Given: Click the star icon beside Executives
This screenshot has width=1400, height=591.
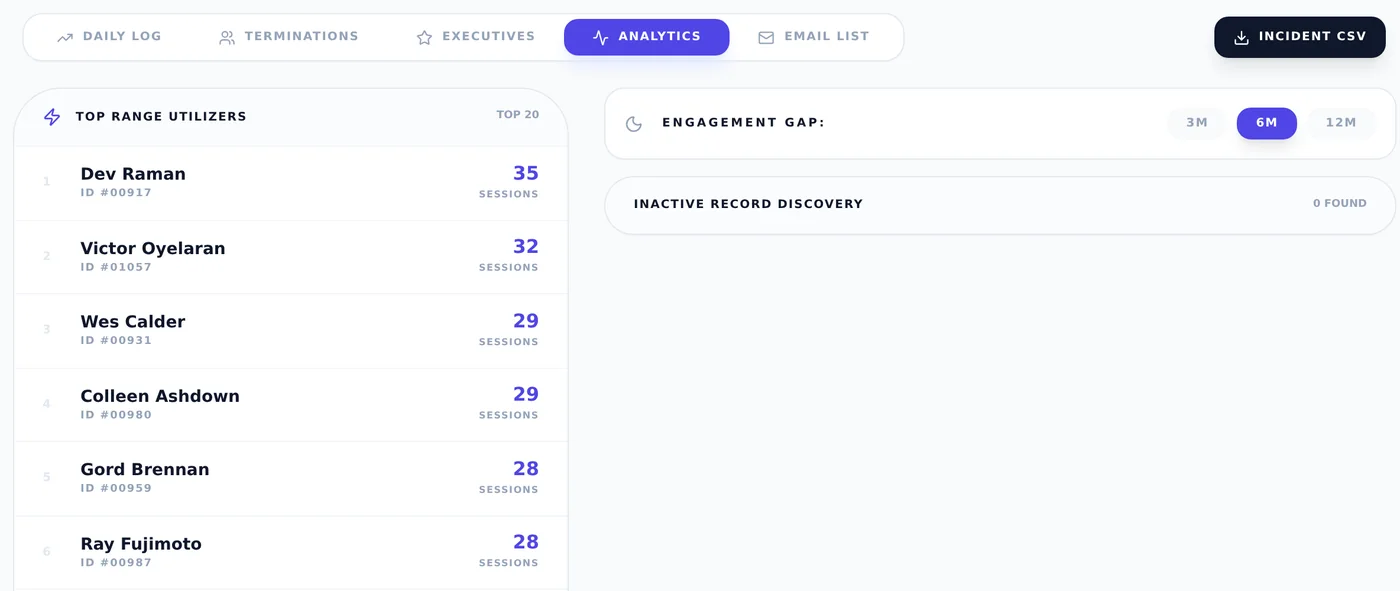Looking at the screenshot, I should tap(424, 37).
